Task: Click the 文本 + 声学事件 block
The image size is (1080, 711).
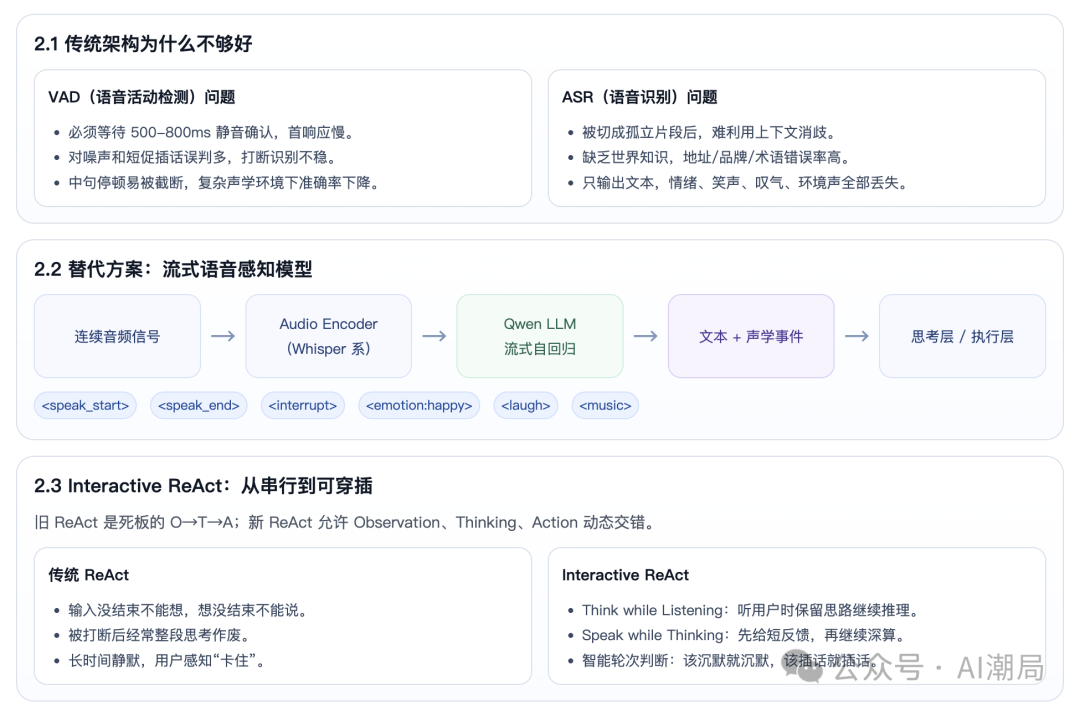Action: point(751,336)
